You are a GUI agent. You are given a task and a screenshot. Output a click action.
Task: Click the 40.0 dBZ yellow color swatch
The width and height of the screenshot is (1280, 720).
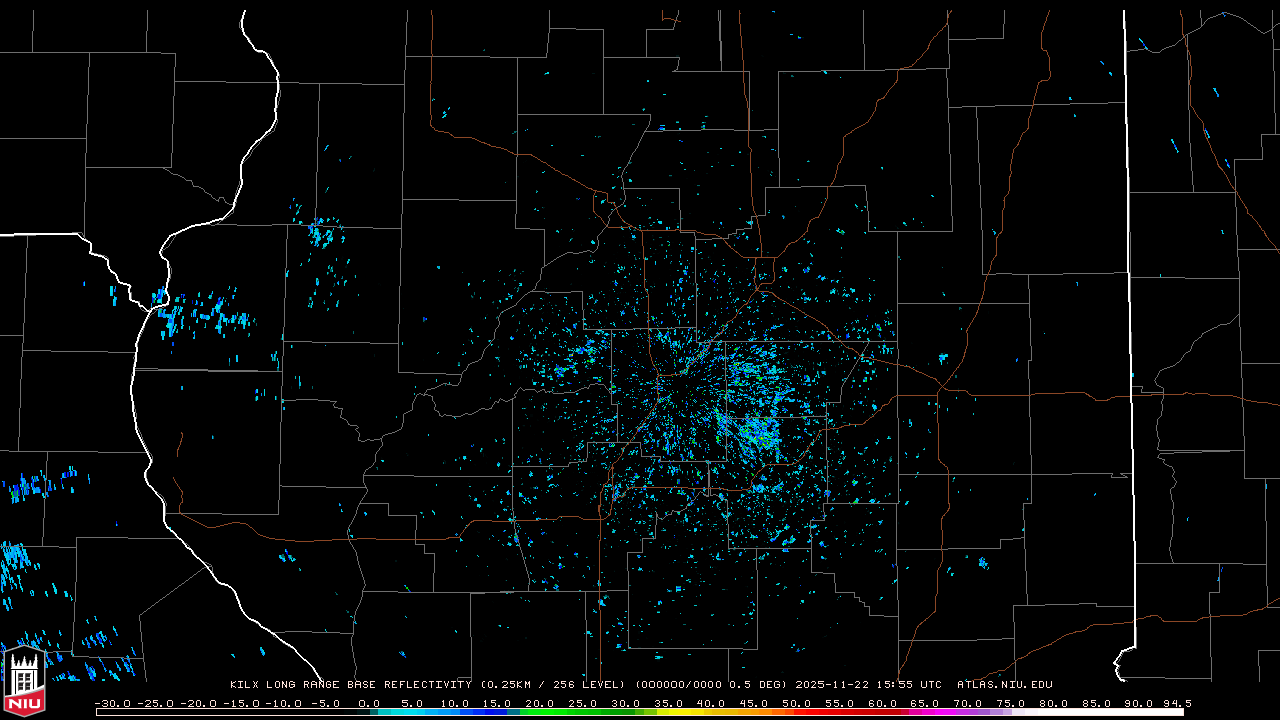click(712, 713)
